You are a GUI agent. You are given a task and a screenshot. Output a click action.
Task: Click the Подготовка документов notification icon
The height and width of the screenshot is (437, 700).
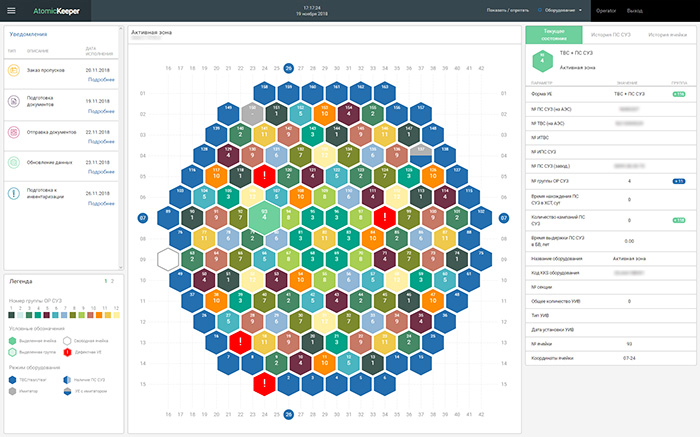coord(13,101)
